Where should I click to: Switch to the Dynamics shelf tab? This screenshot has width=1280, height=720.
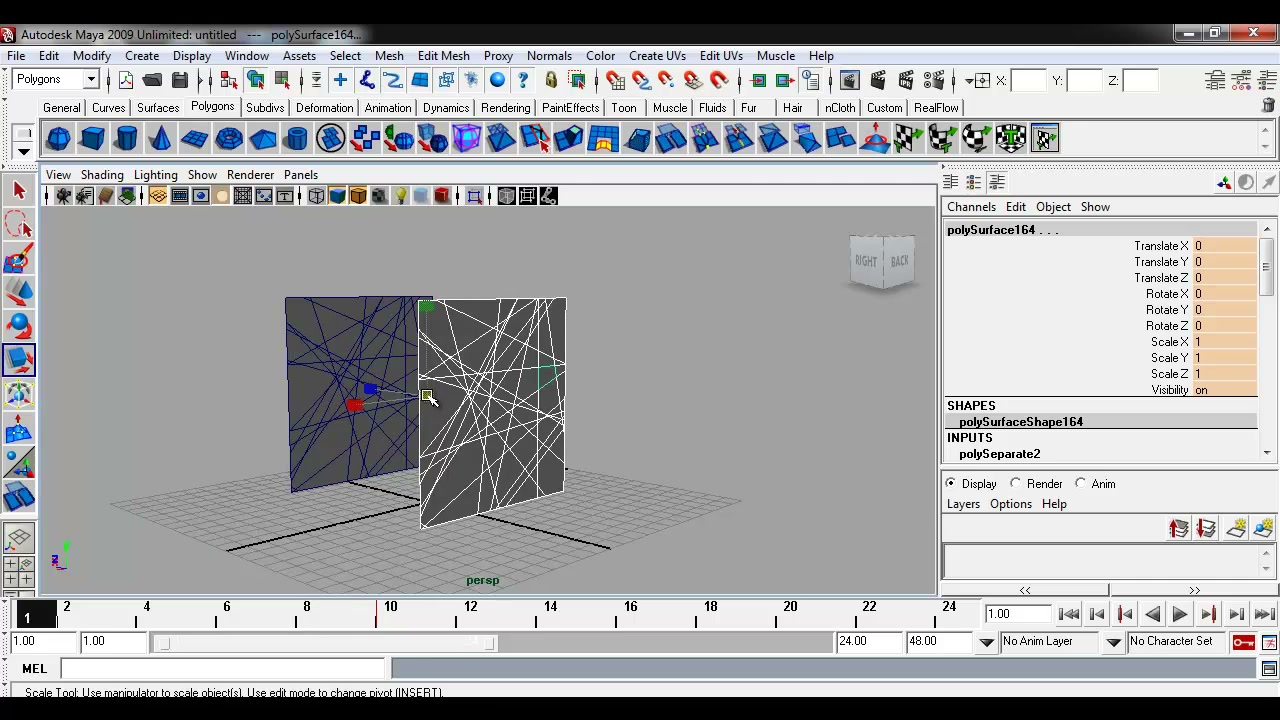446,108
